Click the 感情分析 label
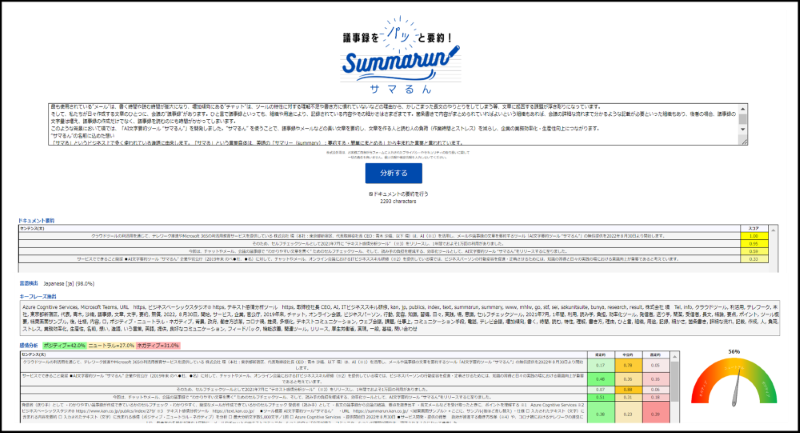Viewport: 800px width, 433px height. tap(29, 345)
